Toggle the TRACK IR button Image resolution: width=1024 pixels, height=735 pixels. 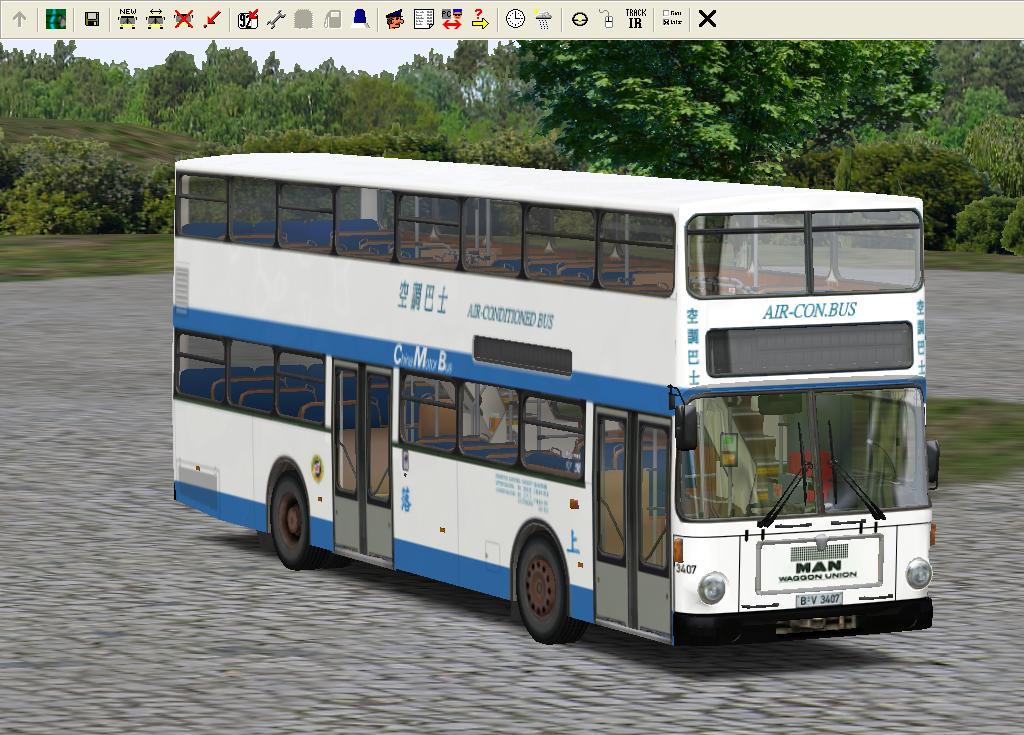[635, 18]
